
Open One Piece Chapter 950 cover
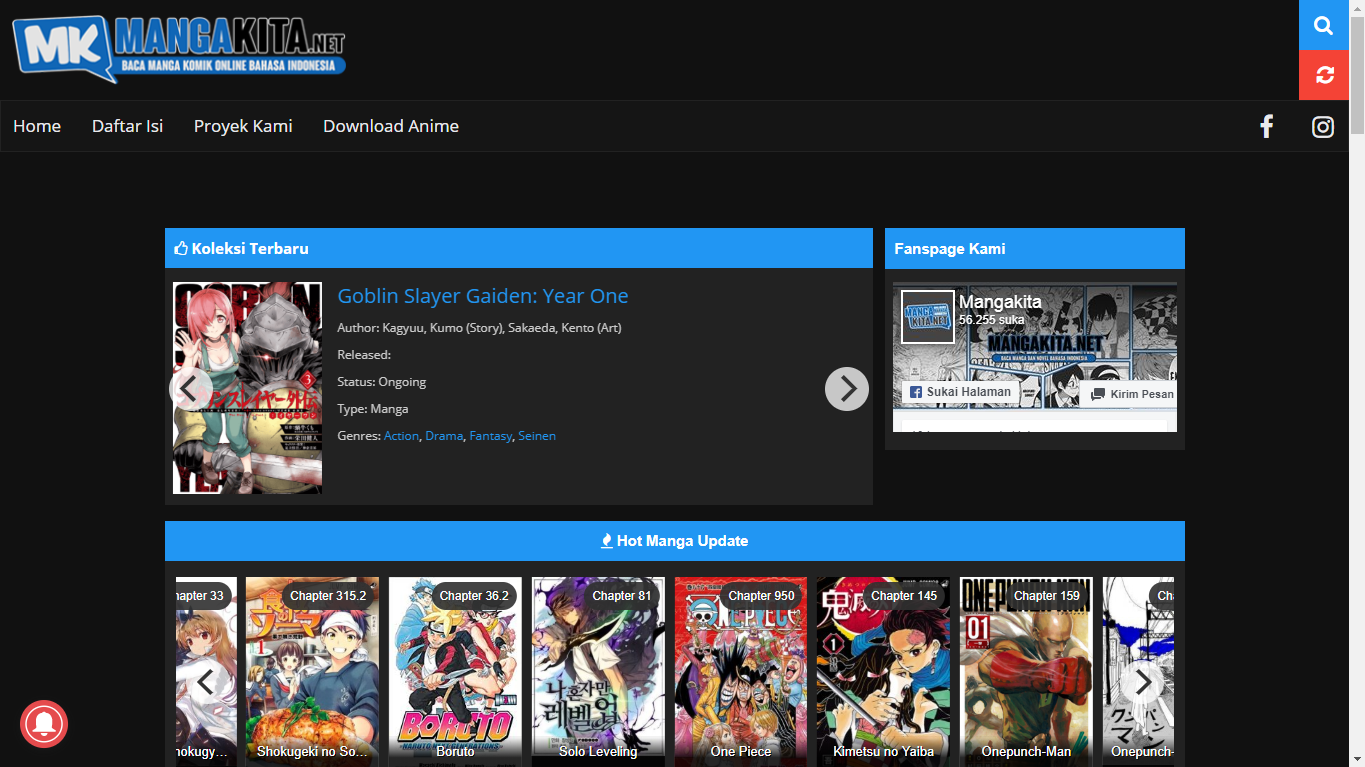(741, 672)
